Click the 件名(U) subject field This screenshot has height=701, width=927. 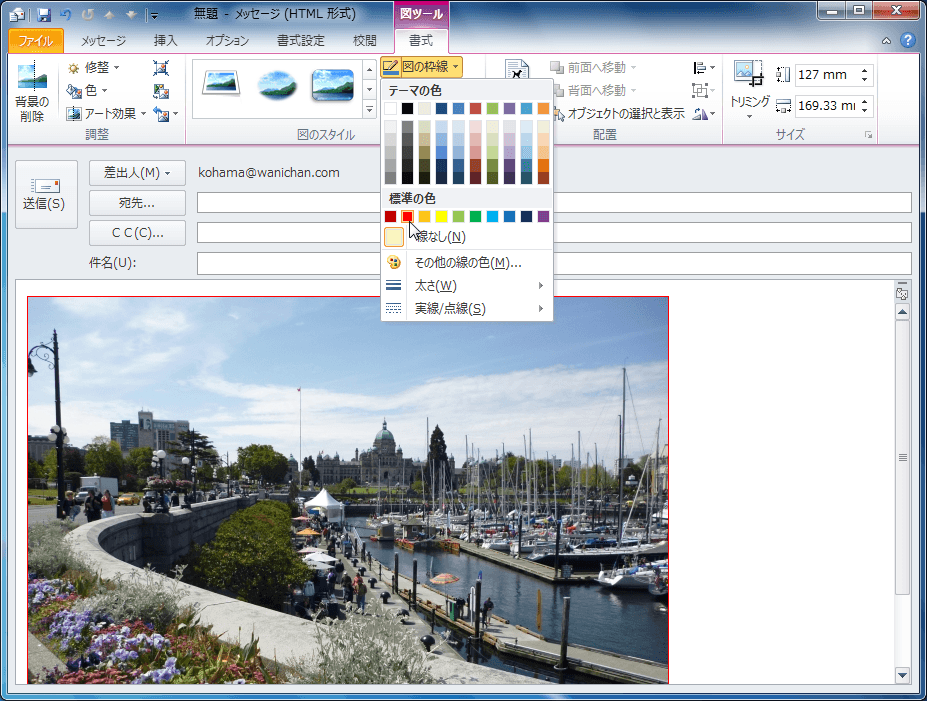[554, 263]
